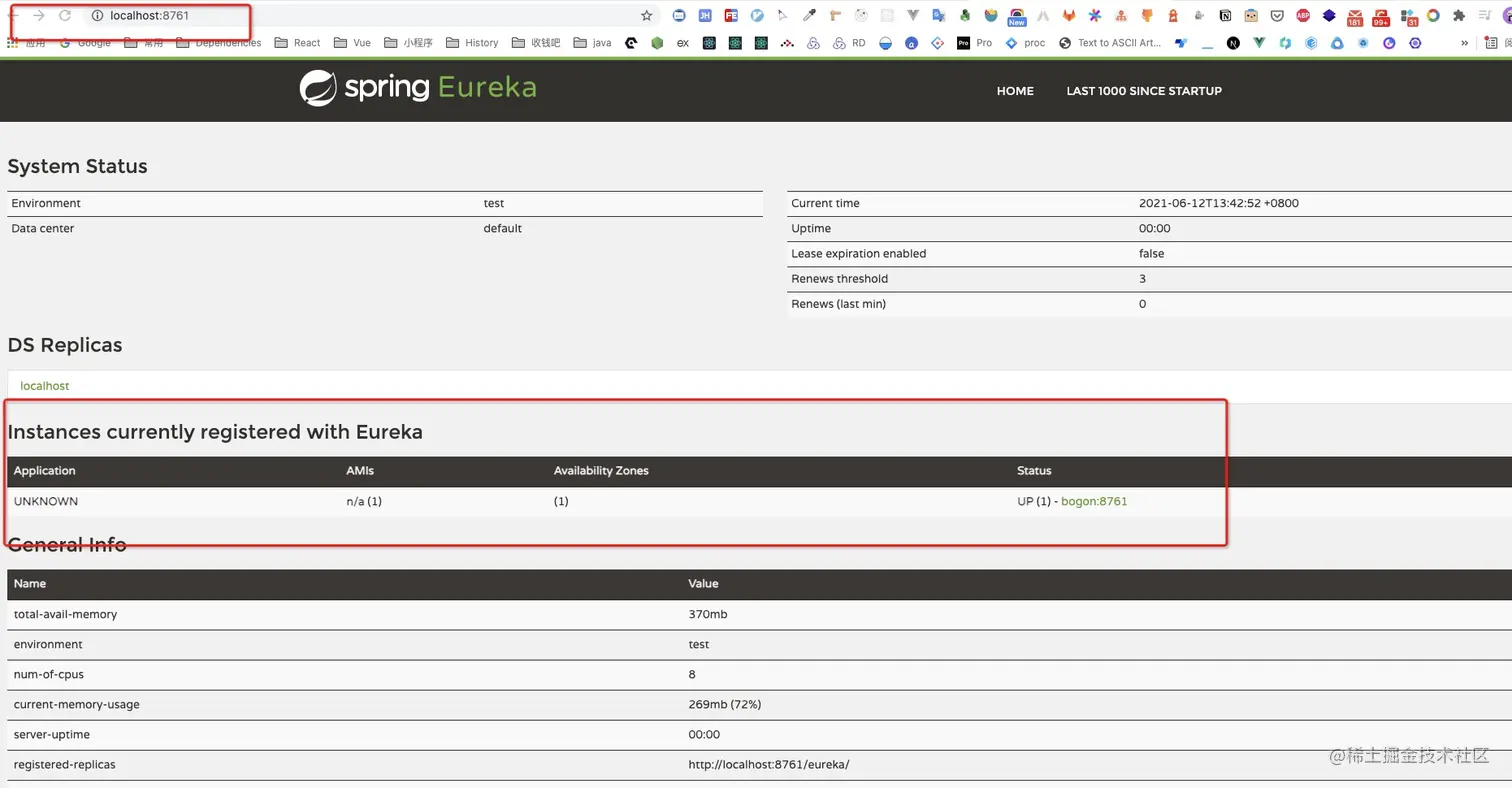Click the 'Renews (last min)' row label
Viewport: 1512px width, 788px height.
click(839, 304)
